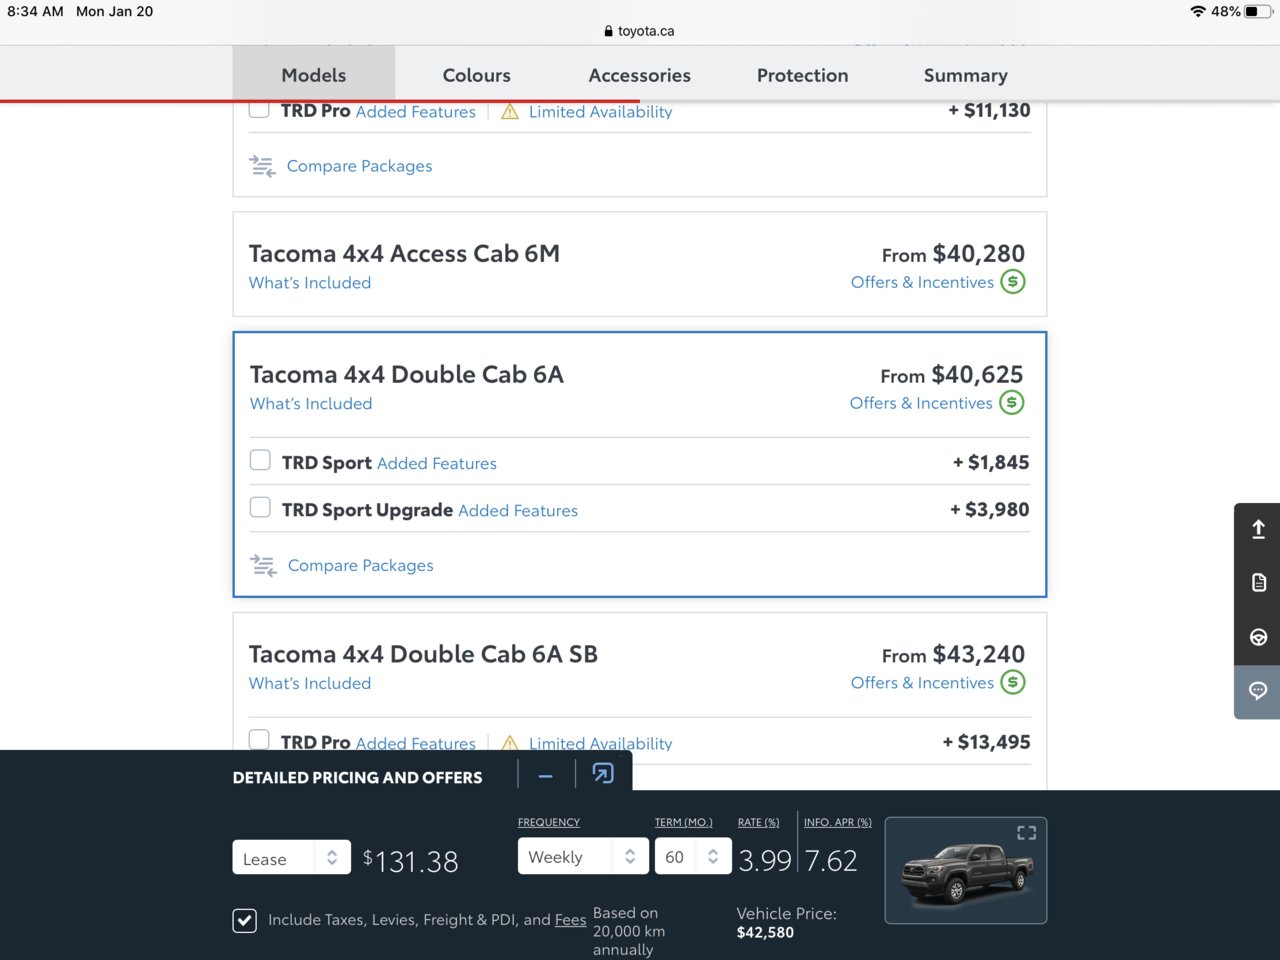Tap the Wi-Fi icon in status bar
This screenshot has width=1280, height=960.
[1198, 11]
